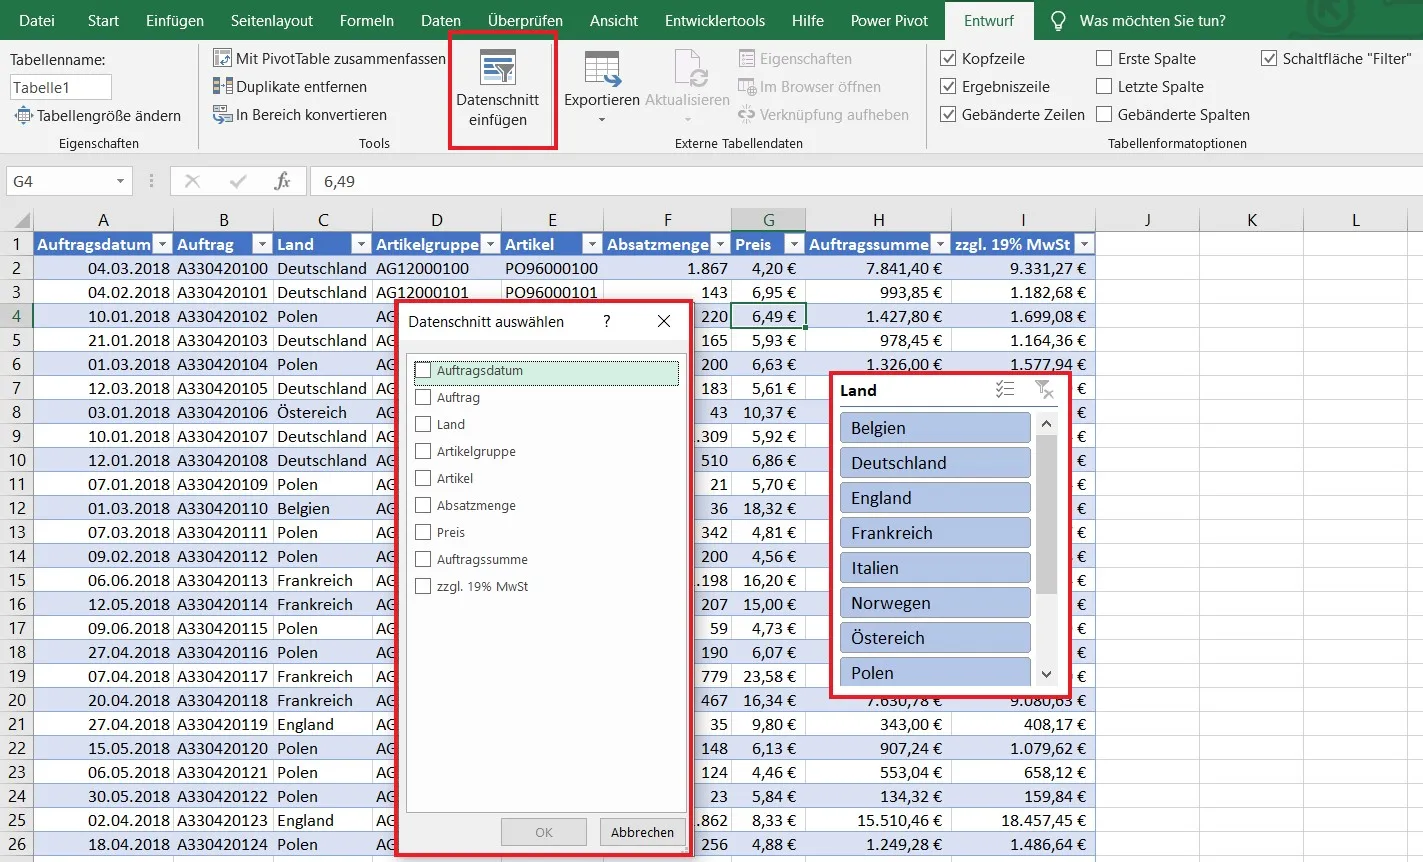1423x862 pixels.
Task: Switch to the Formeln ribbon tab
Action: (366, 20)
